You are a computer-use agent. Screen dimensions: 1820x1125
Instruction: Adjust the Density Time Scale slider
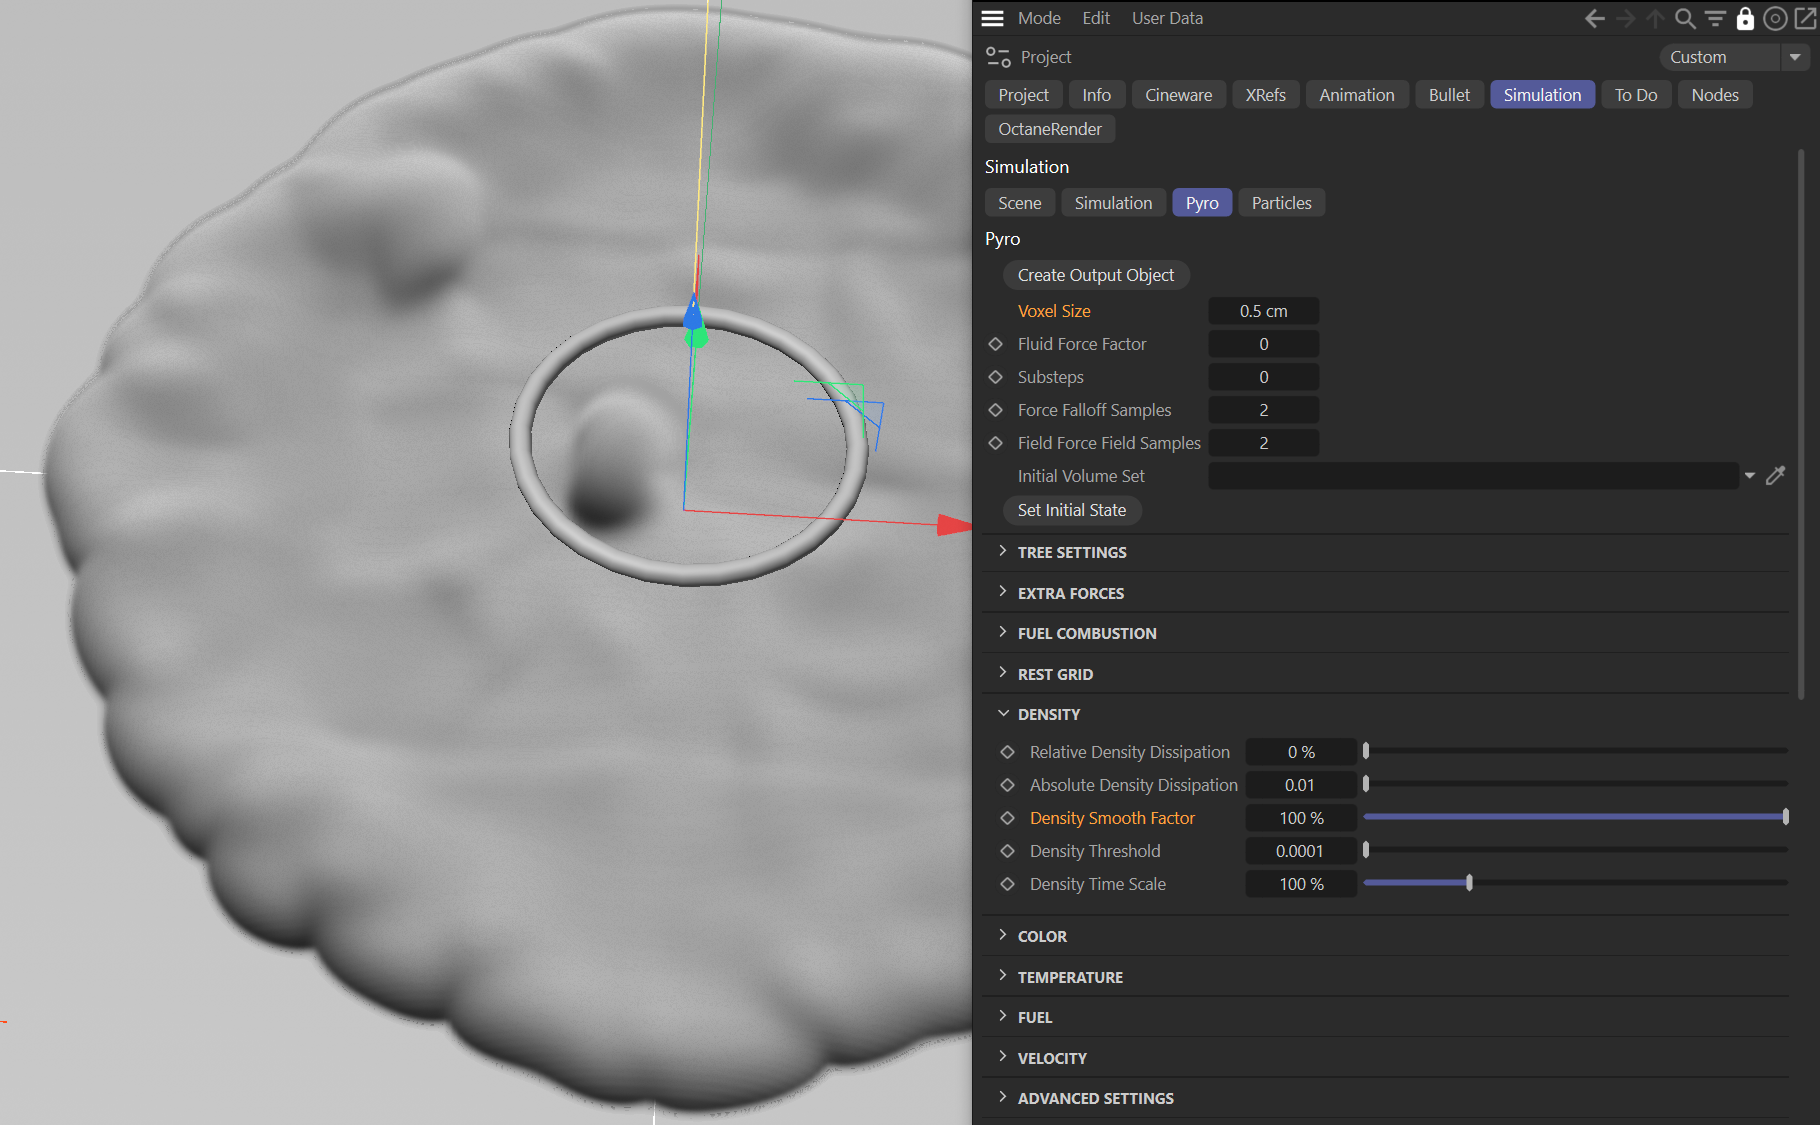(x=1575, y=883)
